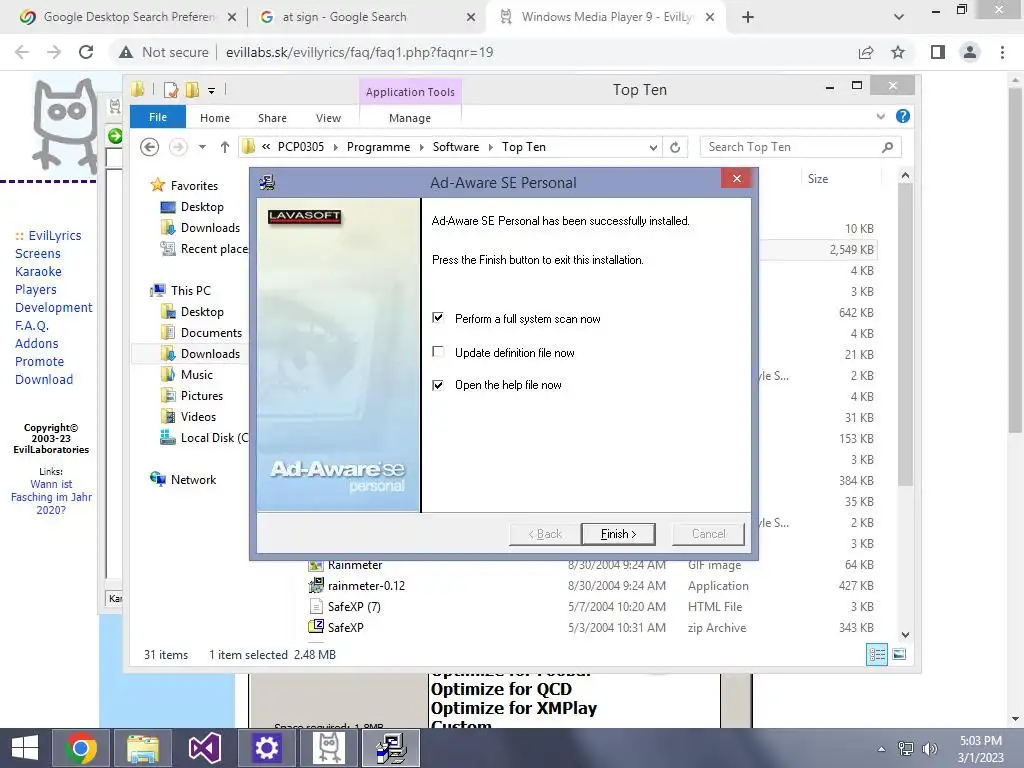Open recent locations dropdown in Explorer
The image size is (1024, 768).
pos(202,147)
